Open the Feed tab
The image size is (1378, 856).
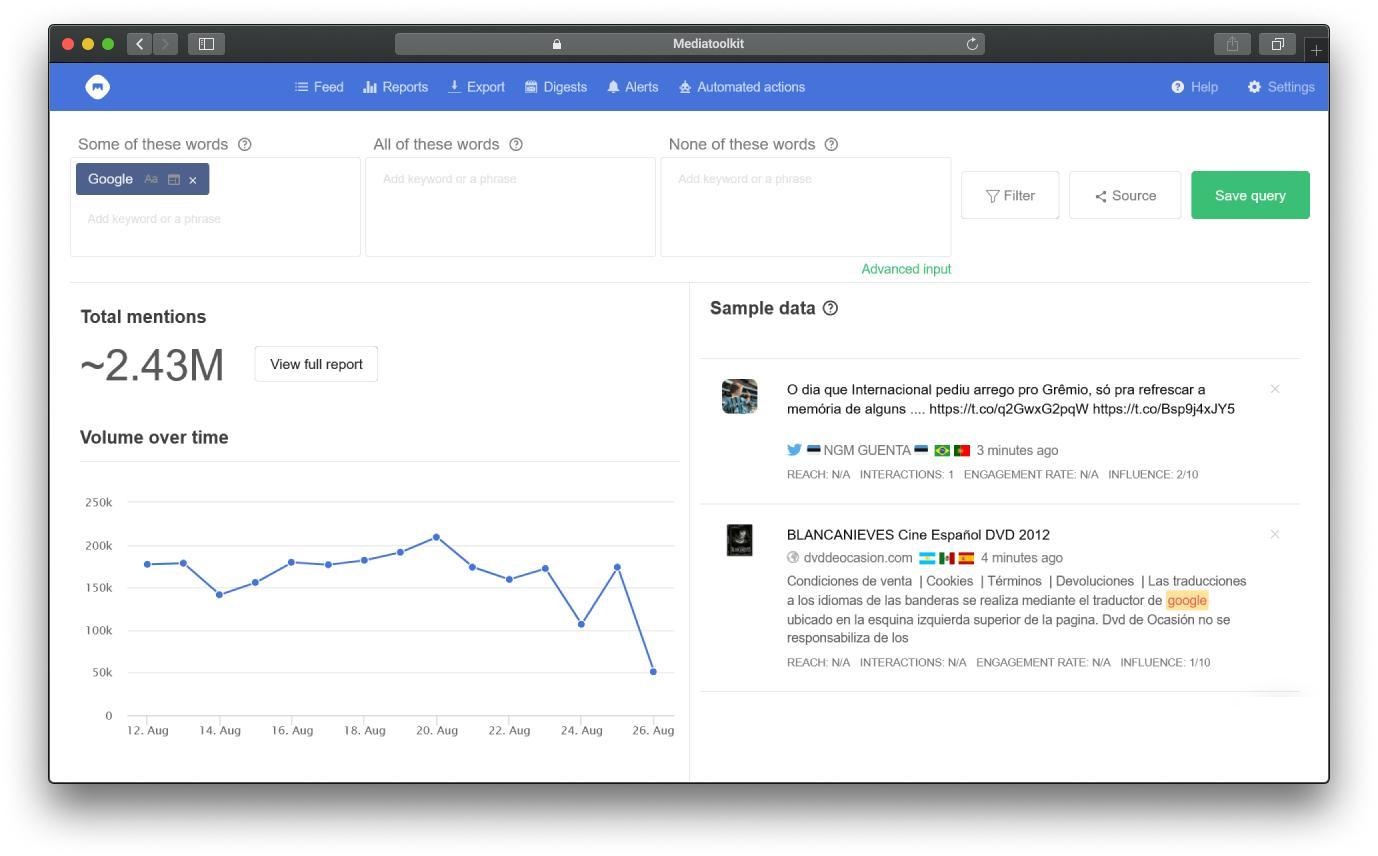pyautogui.click(x=319, y=87)
